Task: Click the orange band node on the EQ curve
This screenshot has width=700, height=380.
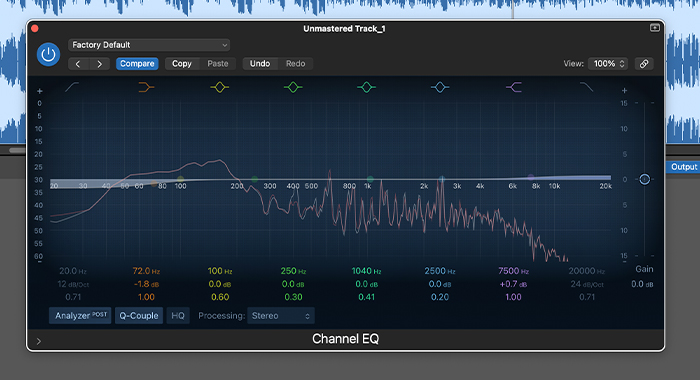Action: pos(154,184)
